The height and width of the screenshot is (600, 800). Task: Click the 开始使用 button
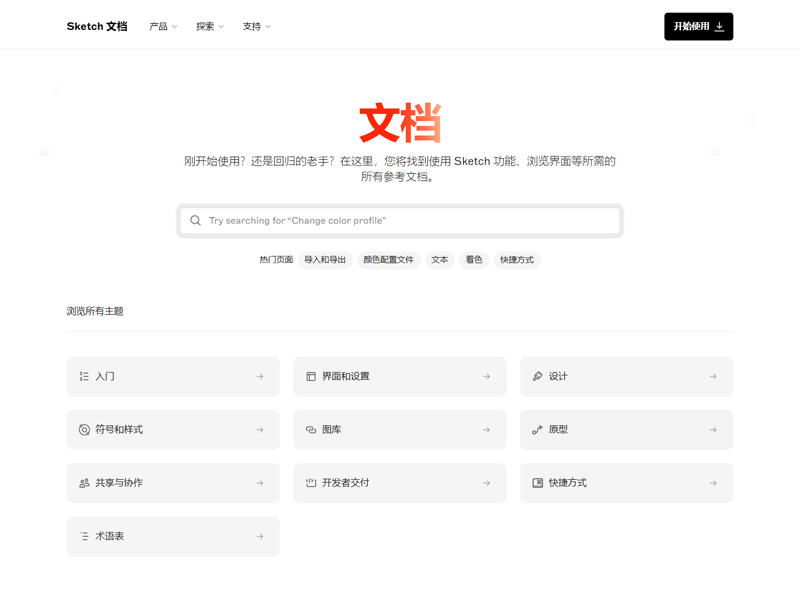point(698,26)
